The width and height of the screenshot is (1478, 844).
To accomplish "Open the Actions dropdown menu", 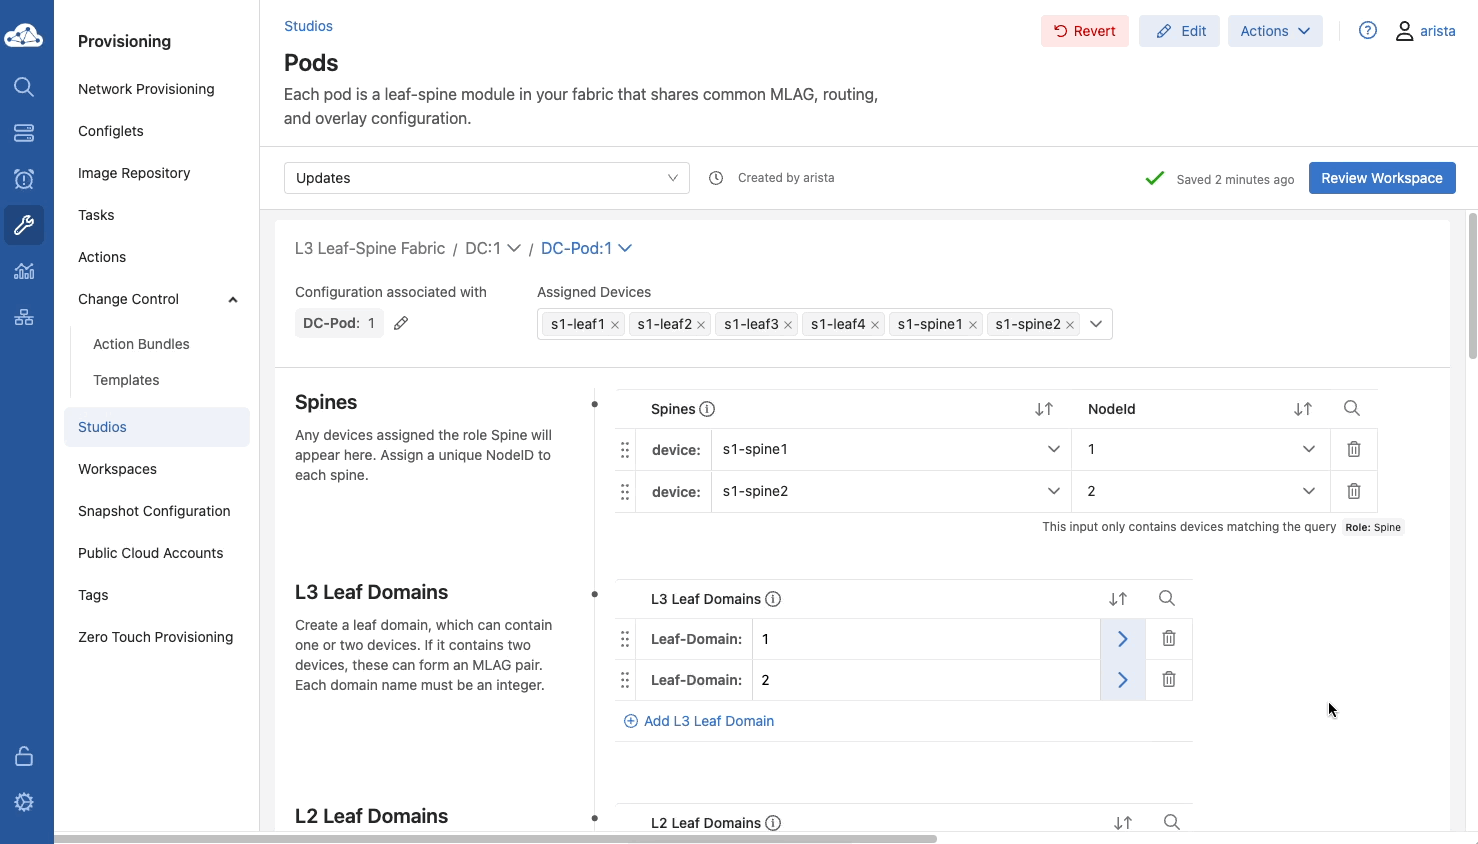I will tap(1274, 31).
